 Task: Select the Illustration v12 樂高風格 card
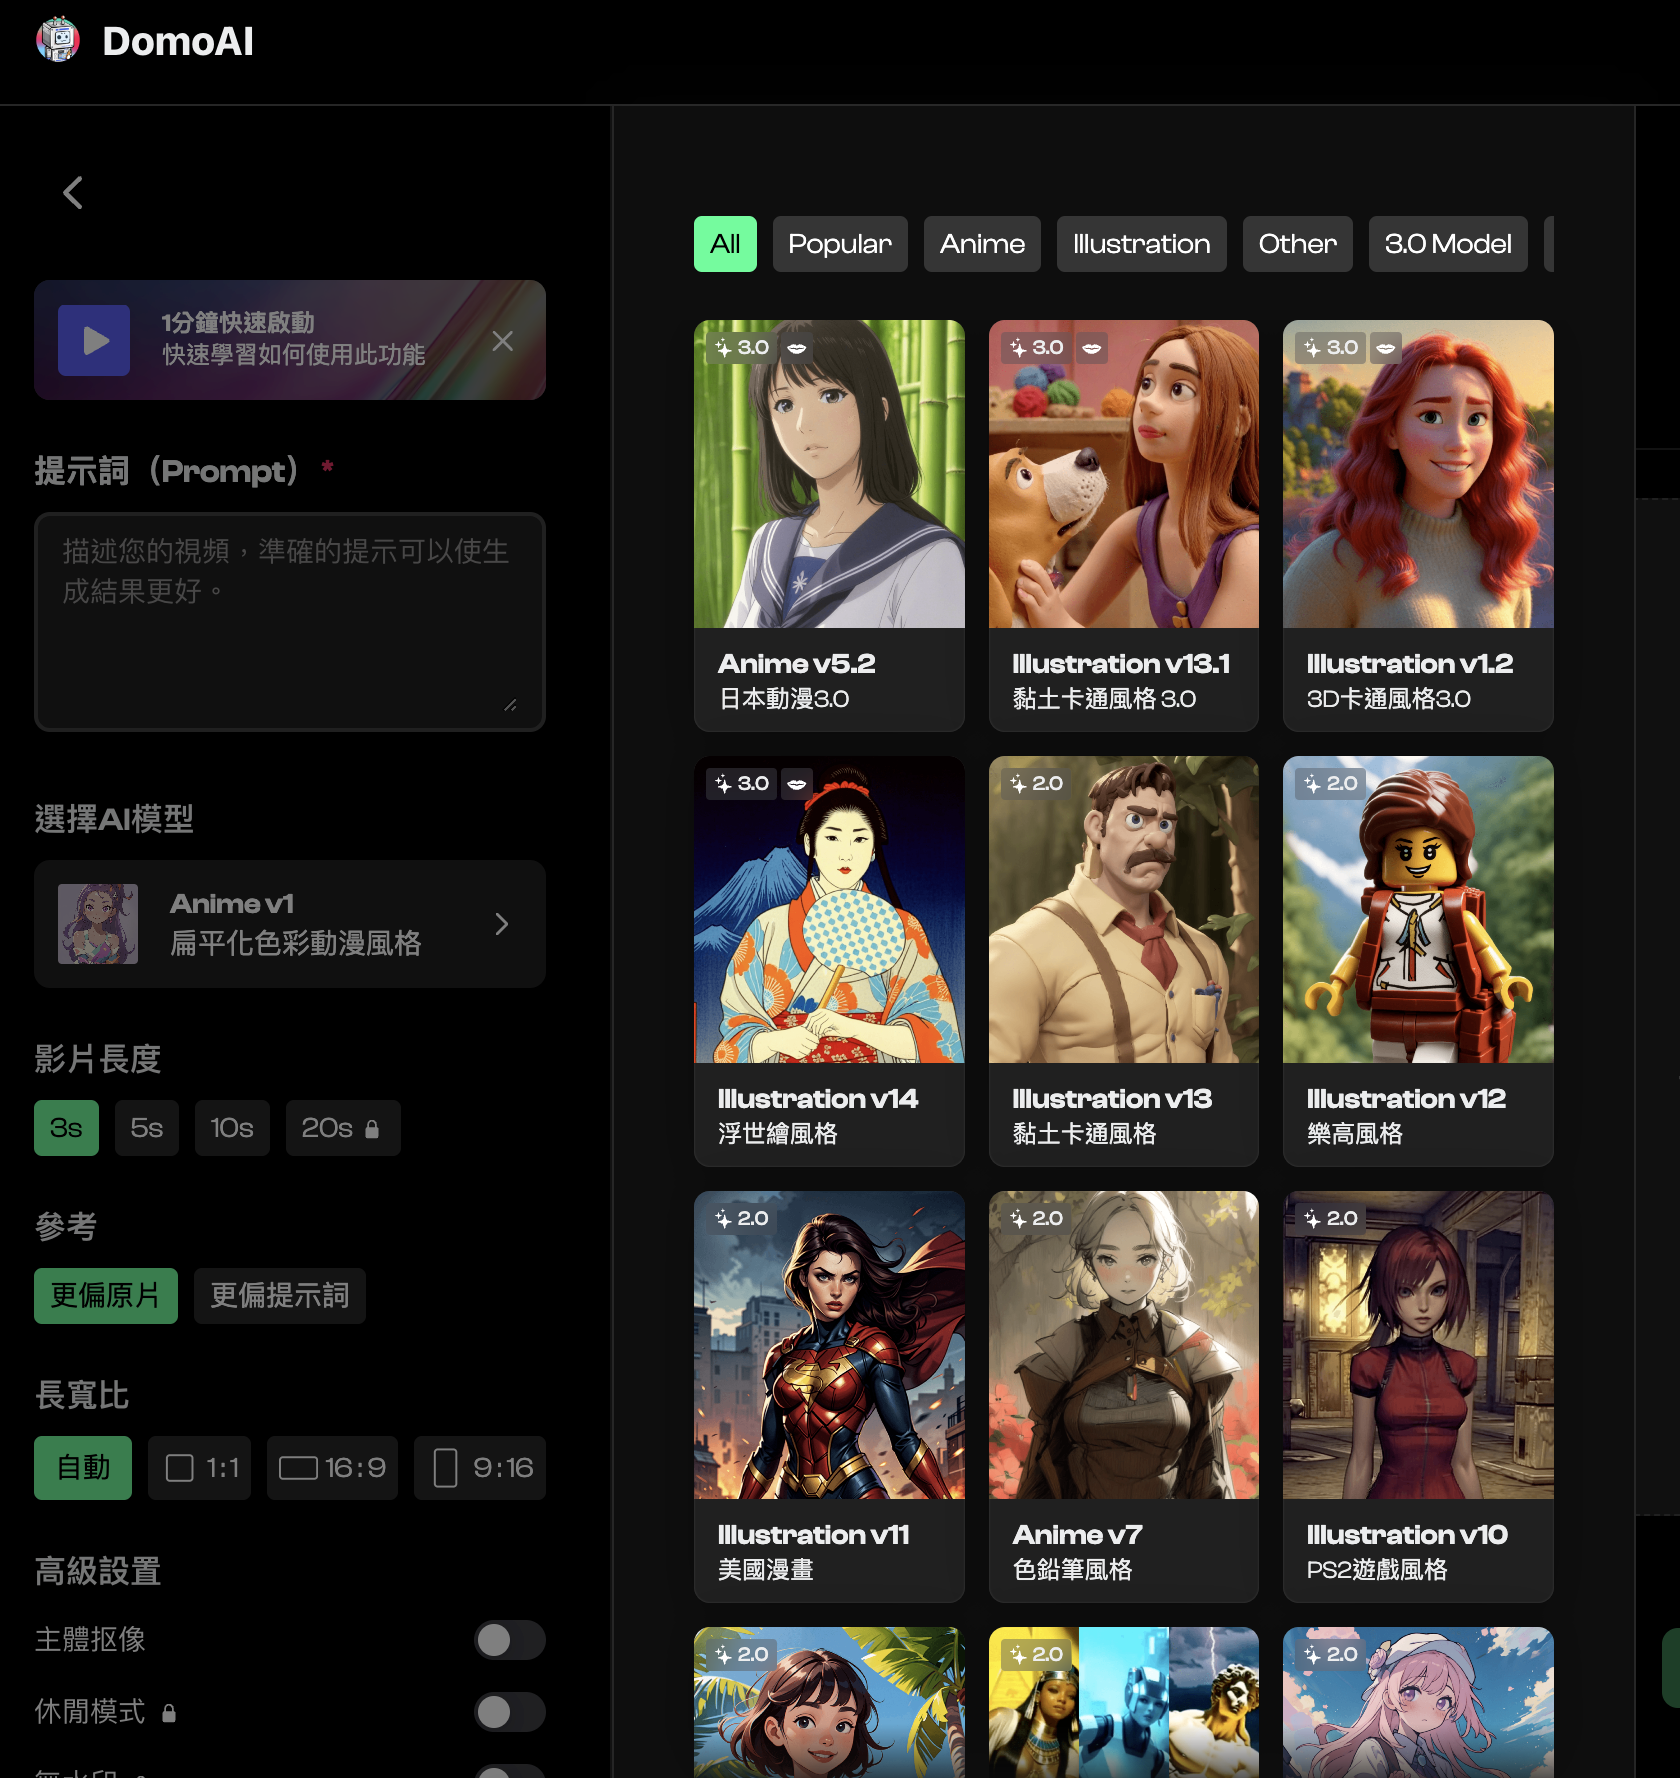[1418, 961]
